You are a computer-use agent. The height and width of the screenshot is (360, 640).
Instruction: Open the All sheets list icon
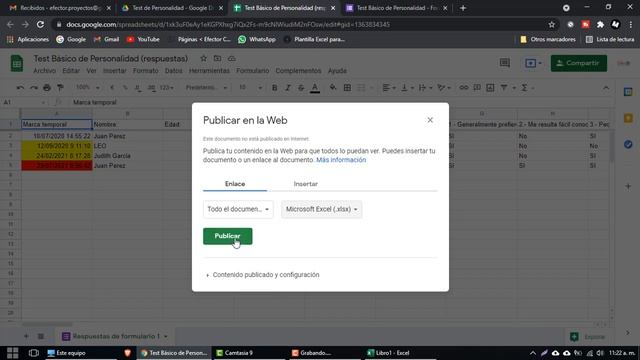tap(41, 336)
